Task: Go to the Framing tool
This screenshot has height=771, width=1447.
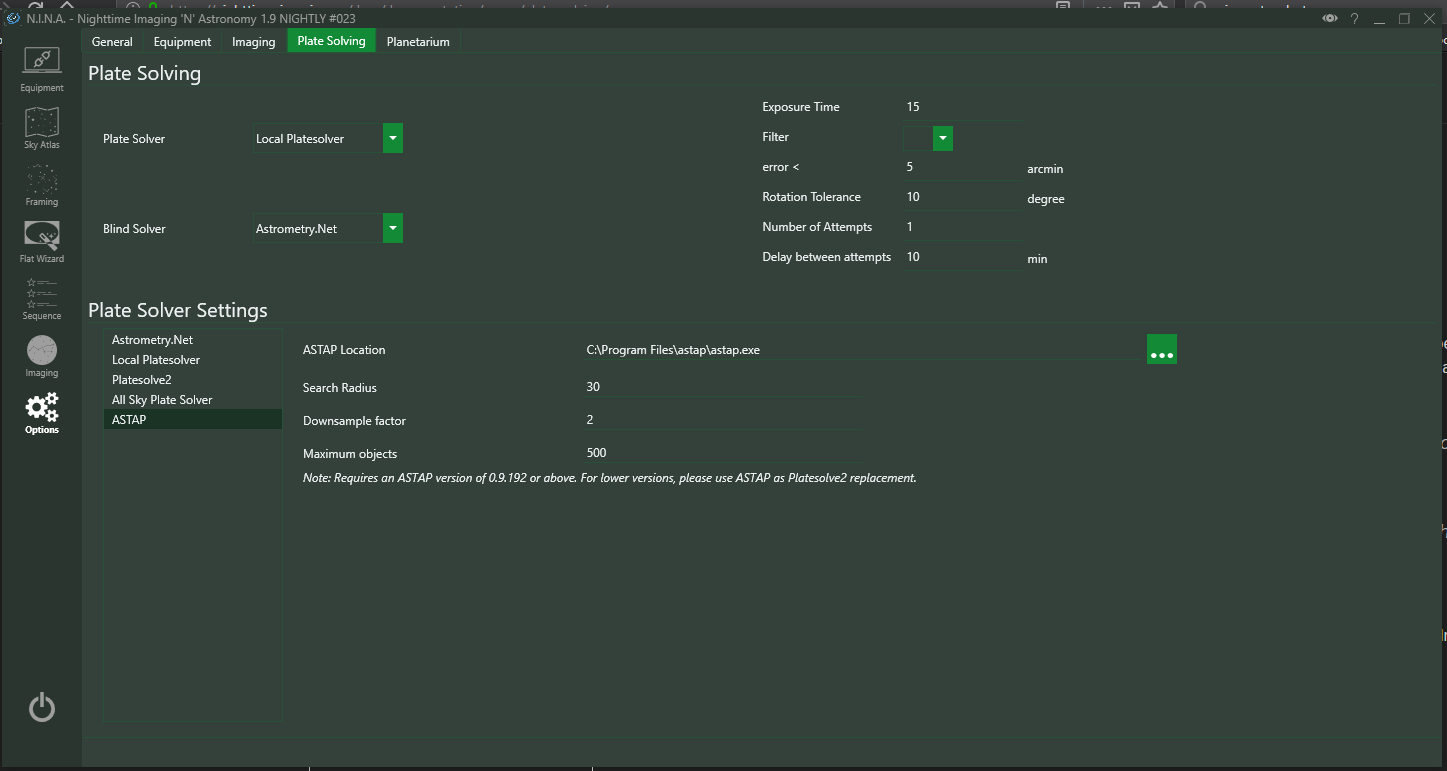Action: click(41, 184)
